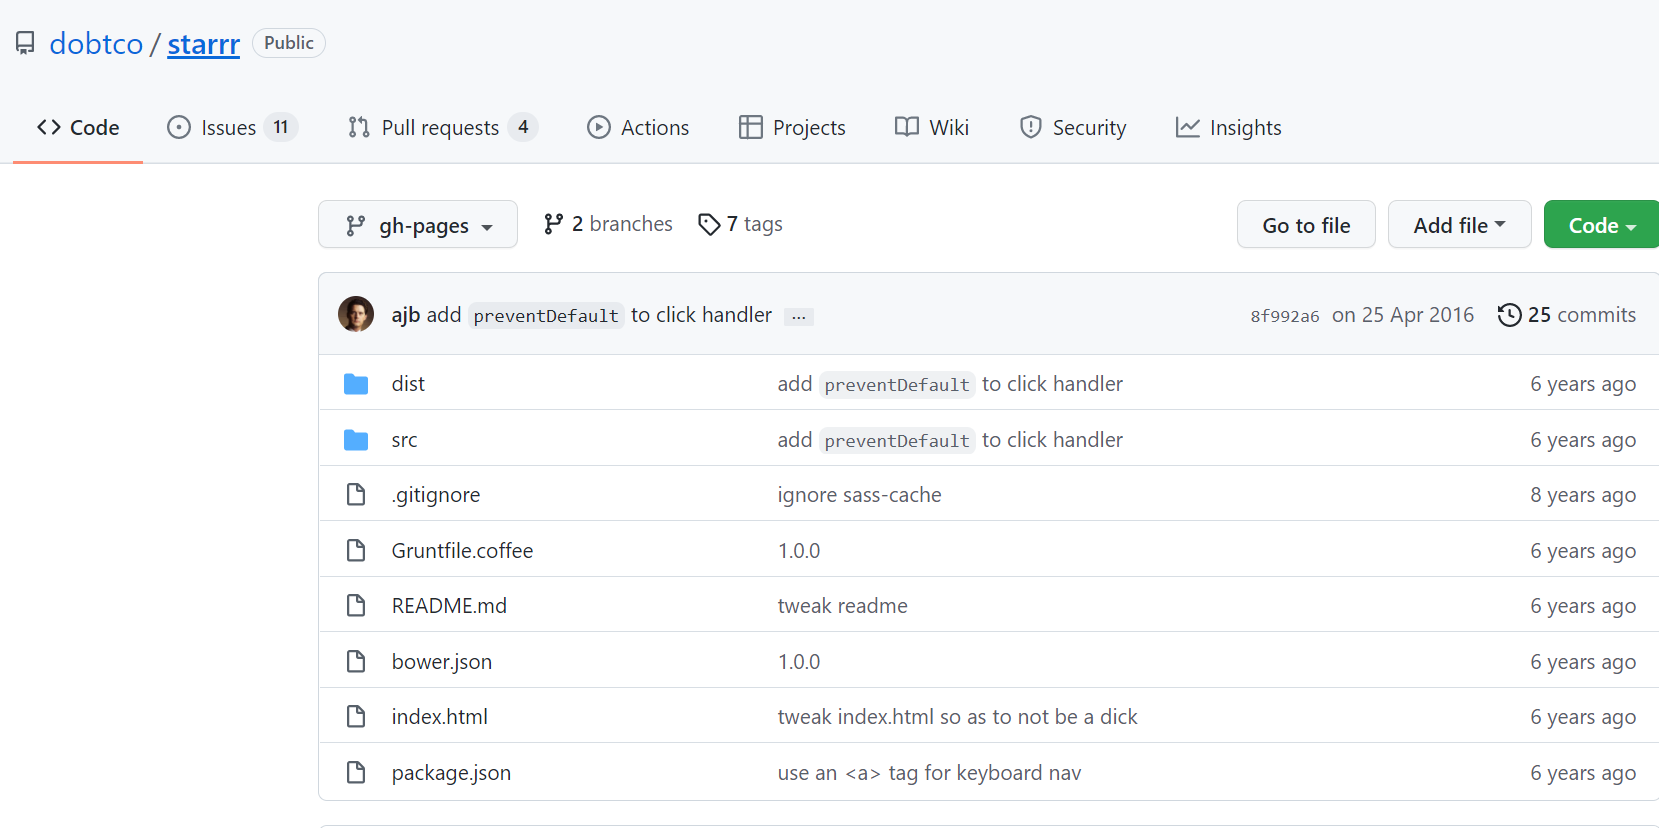1659x828 pixels.
Task: Open the Pull requests tab
Action: (x=442, y=127)
